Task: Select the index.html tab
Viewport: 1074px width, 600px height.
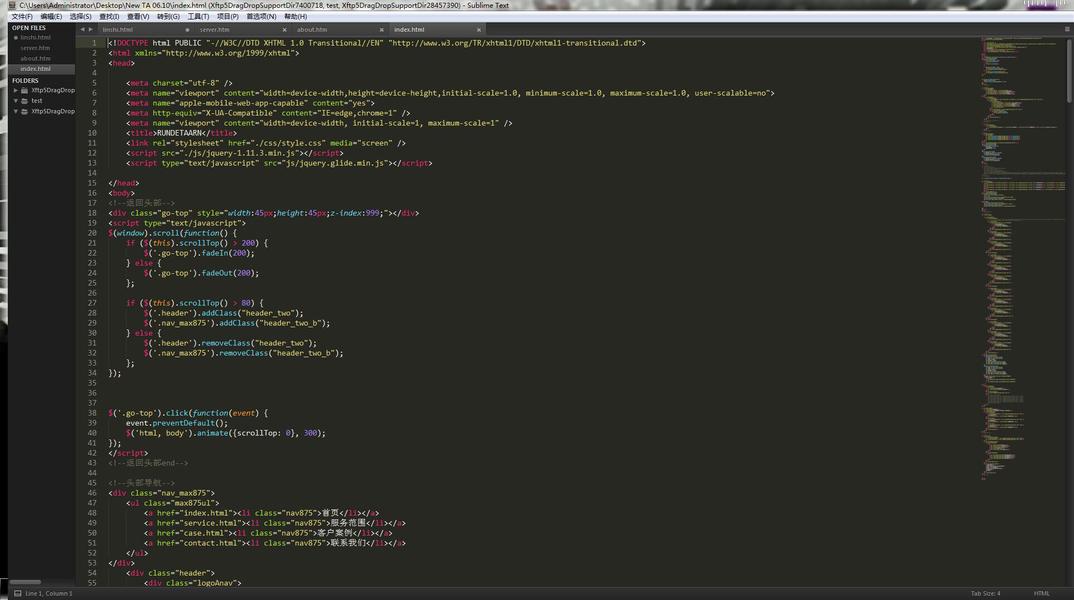Action: (436, 29)
